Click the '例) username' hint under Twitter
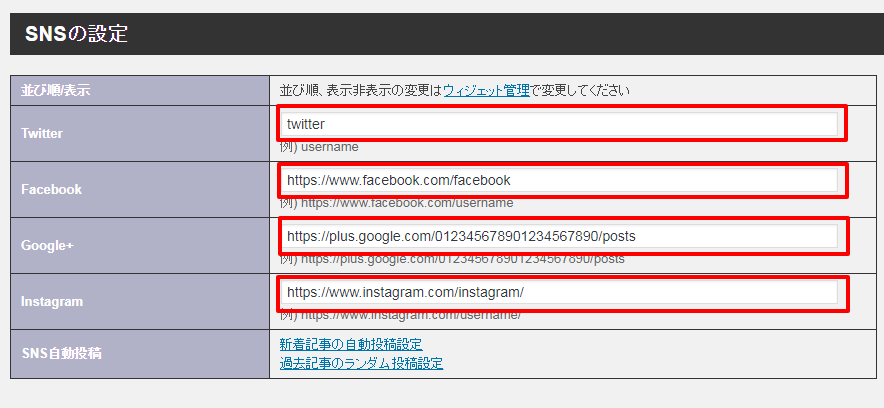Screen dimensions: 884x408 coord(319,147)
